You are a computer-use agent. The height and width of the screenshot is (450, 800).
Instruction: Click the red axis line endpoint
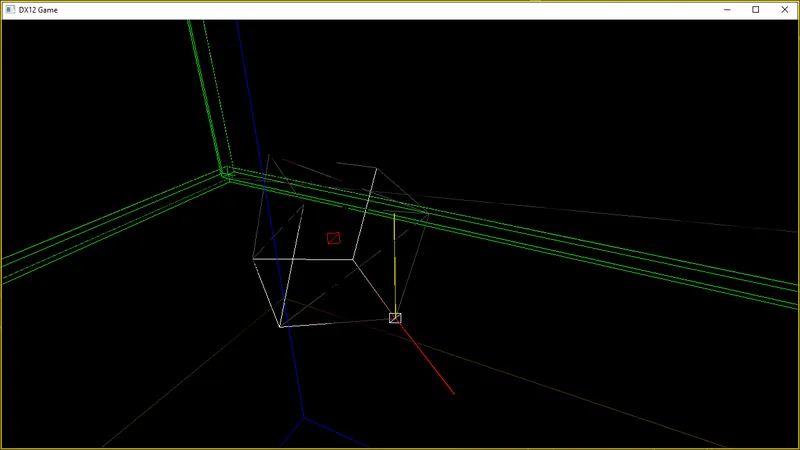[x=454, y=393]
